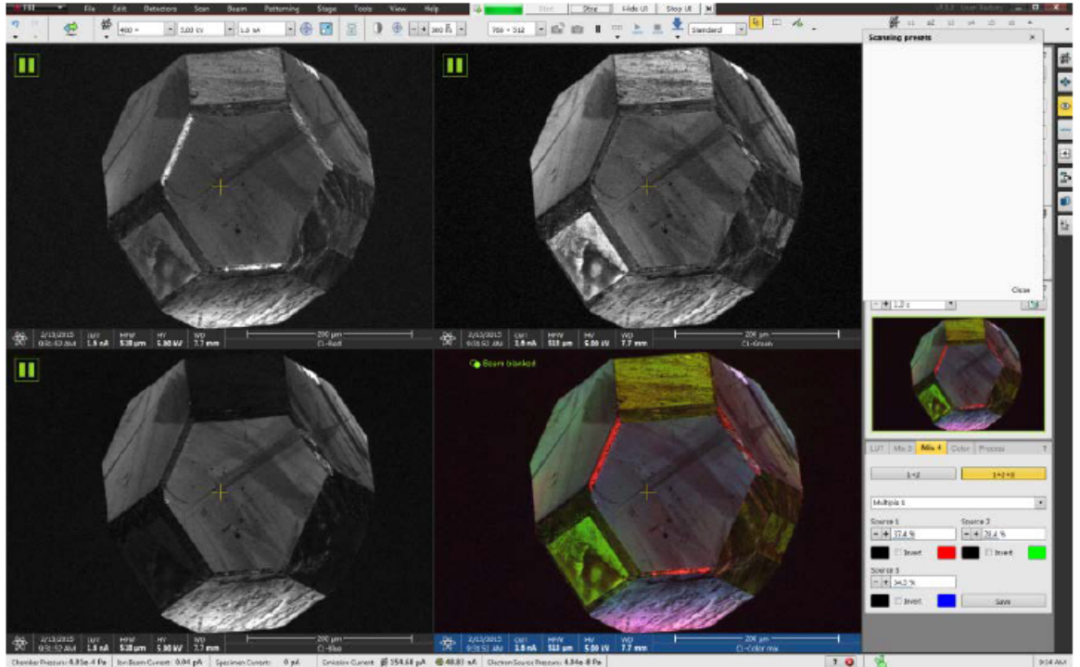Click the green beam switch arrows icon
Screen dimensions: 1080x667
(x=70, y=29)
